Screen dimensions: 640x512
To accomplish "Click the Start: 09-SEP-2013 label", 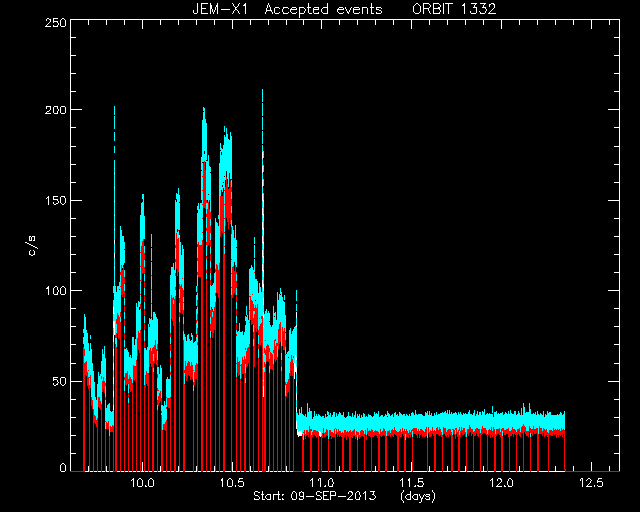I will pos(315,496).
